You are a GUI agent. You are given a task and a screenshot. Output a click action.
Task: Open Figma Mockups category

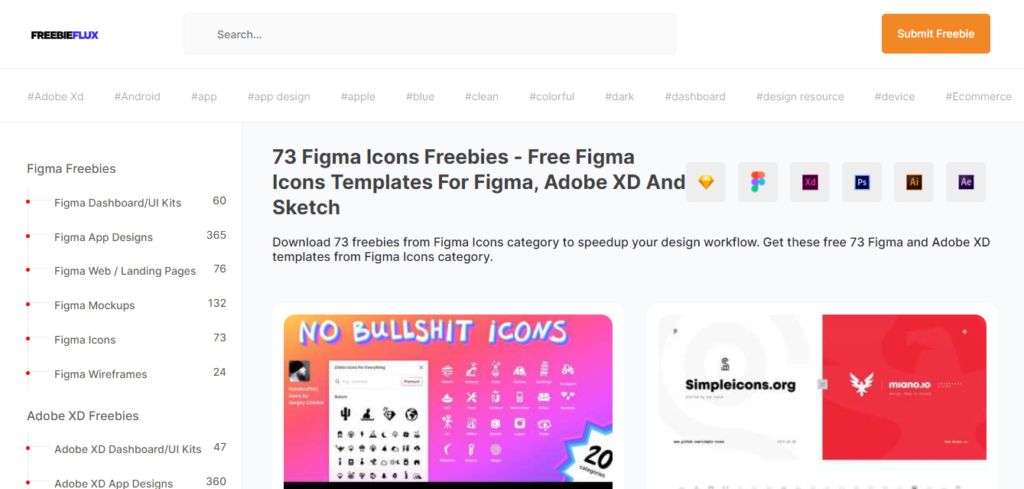coord(95,306)
